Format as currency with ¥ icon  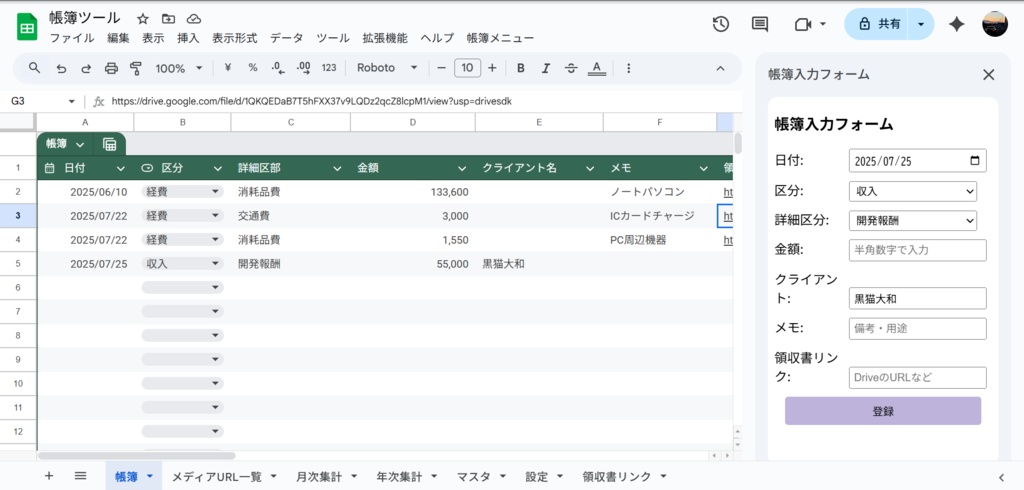[228, 68]
